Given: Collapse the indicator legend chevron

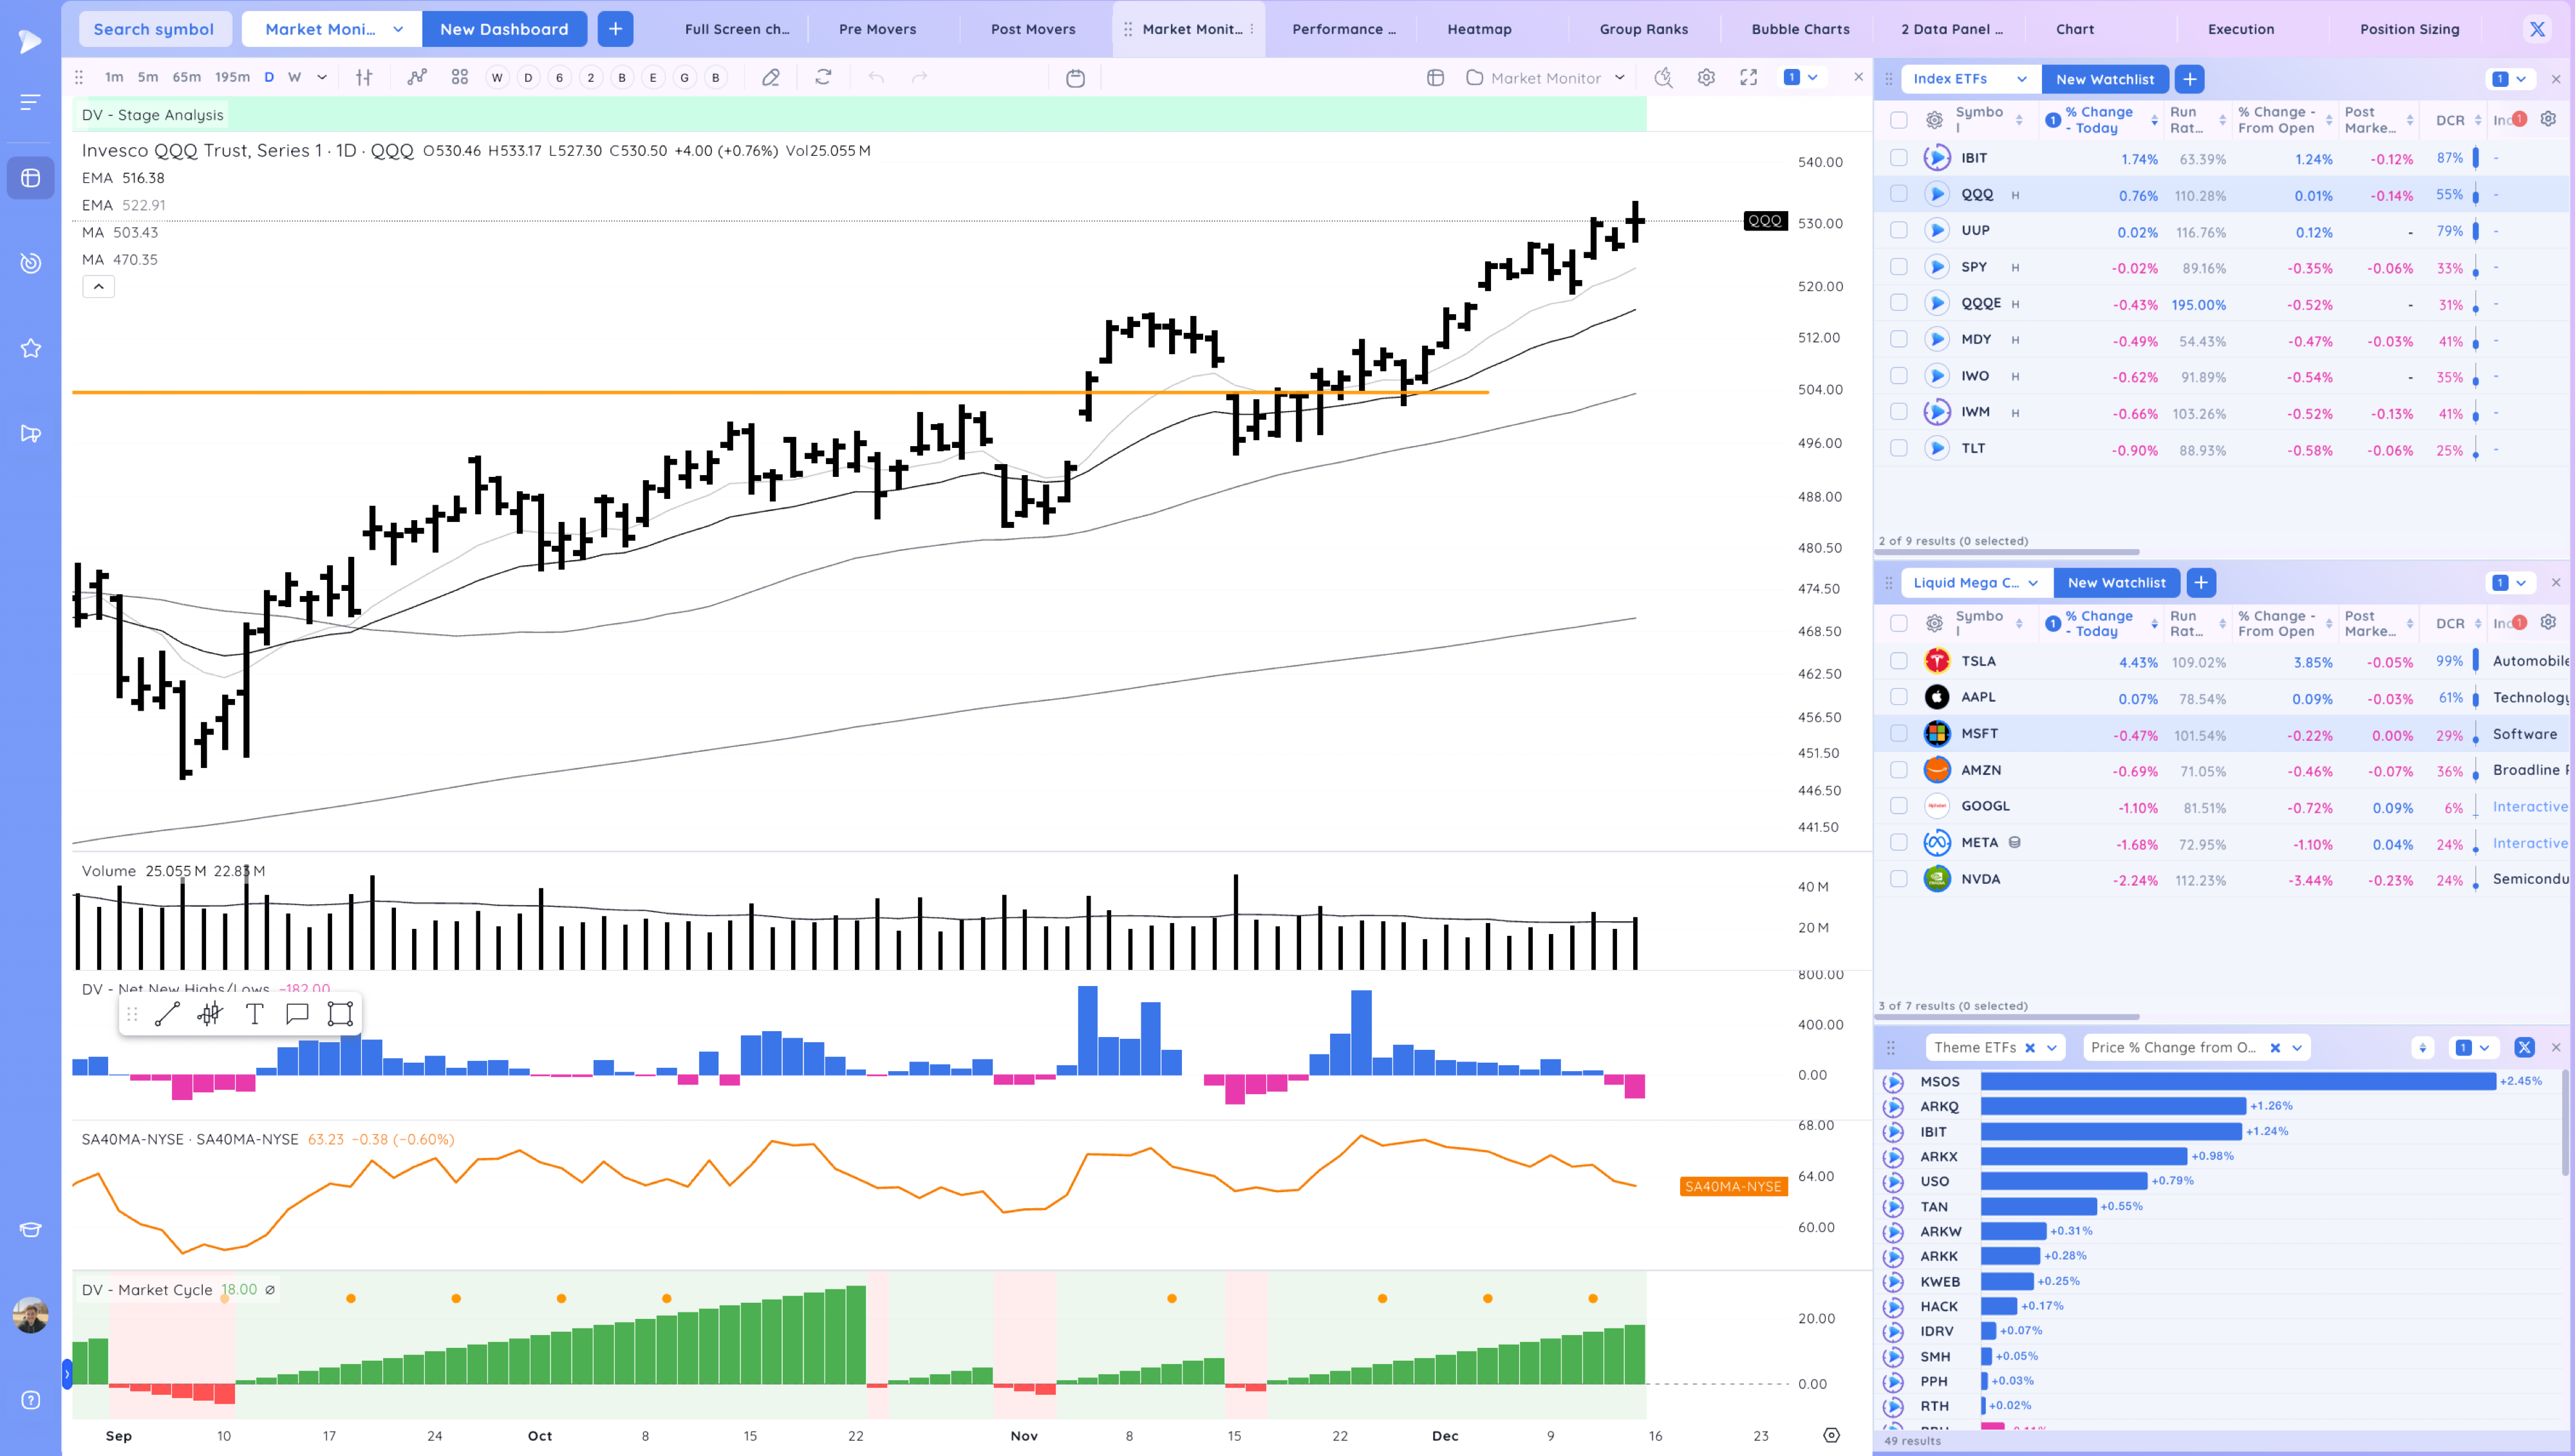Looking at the screenshot, I should (98, 287).
